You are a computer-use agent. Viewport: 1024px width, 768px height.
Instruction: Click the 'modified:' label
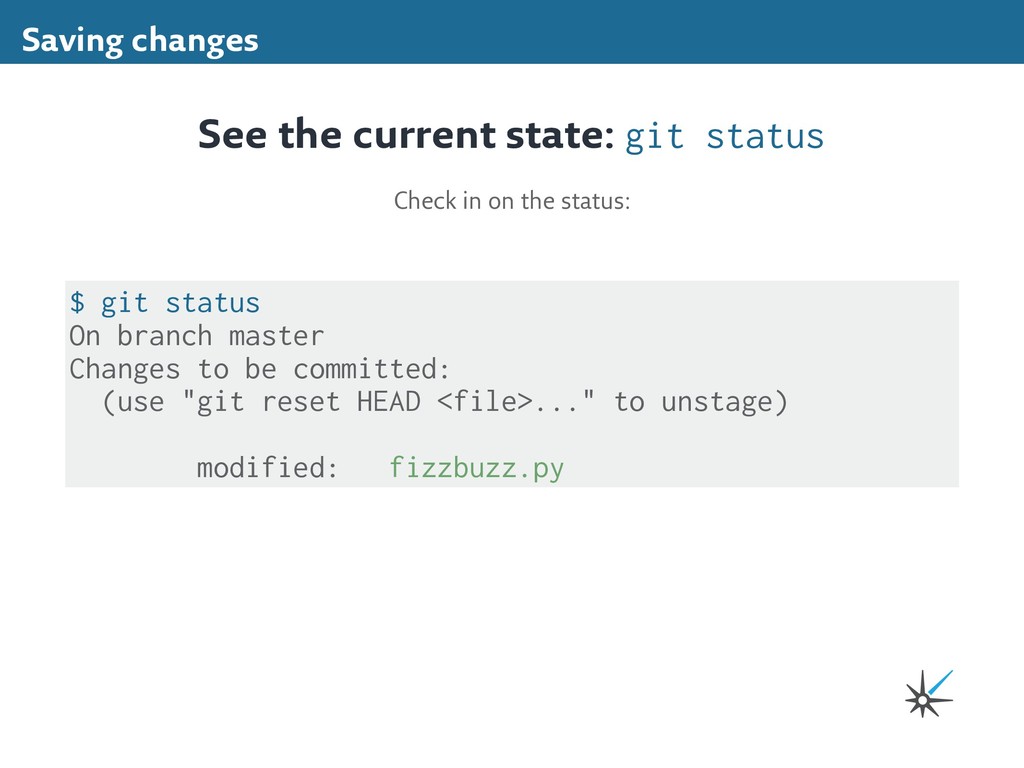pos(267,467)
